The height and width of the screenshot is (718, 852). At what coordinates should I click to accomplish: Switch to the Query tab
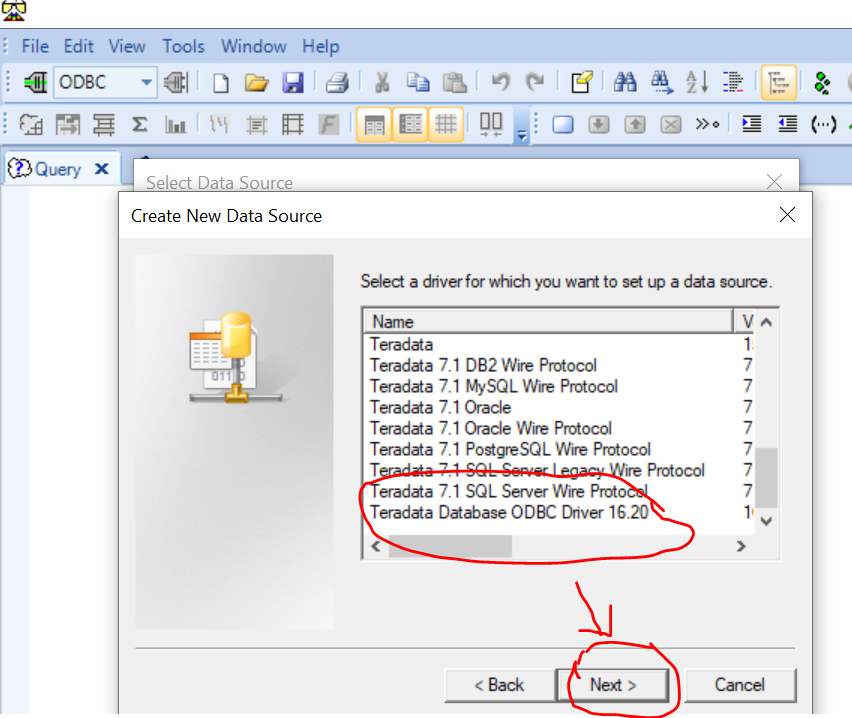56,168
